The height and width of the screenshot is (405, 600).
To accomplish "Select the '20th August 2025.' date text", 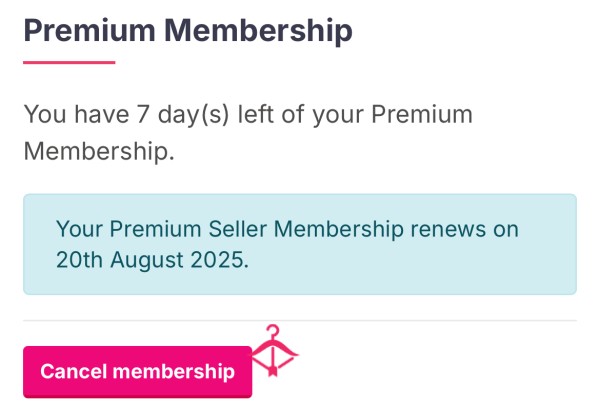I will point(152,260).
